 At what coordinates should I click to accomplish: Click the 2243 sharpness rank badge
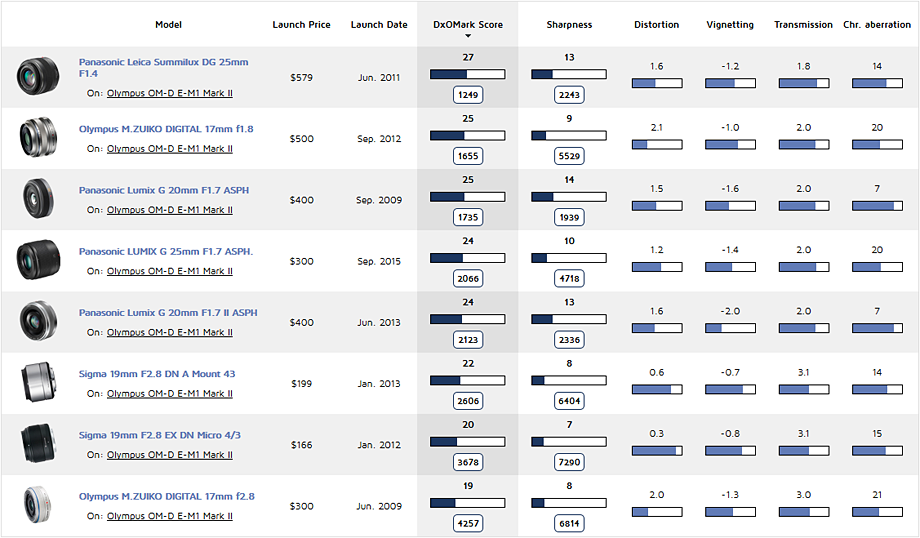point(569,94)
